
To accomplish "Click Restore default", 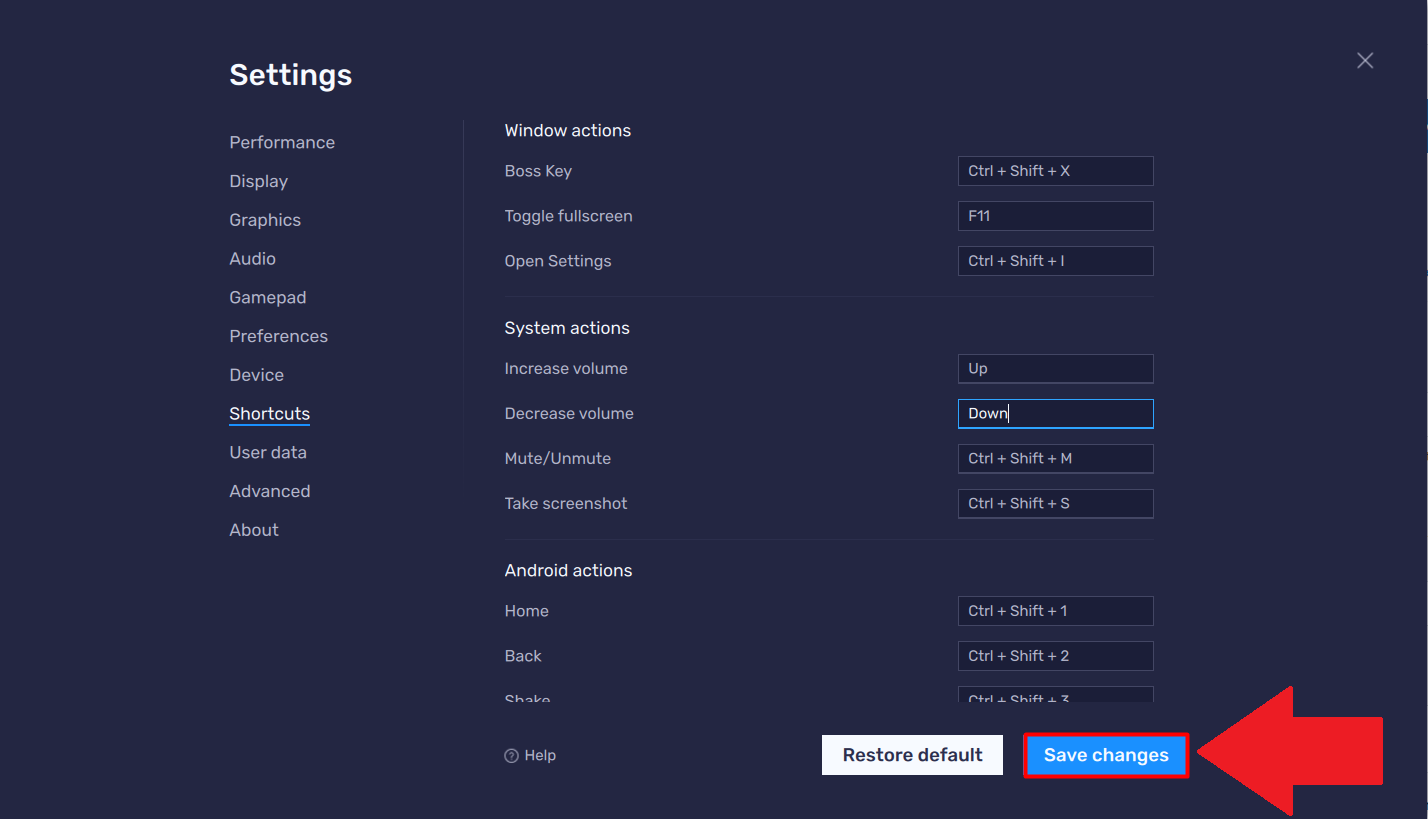I will click(911, 755).
